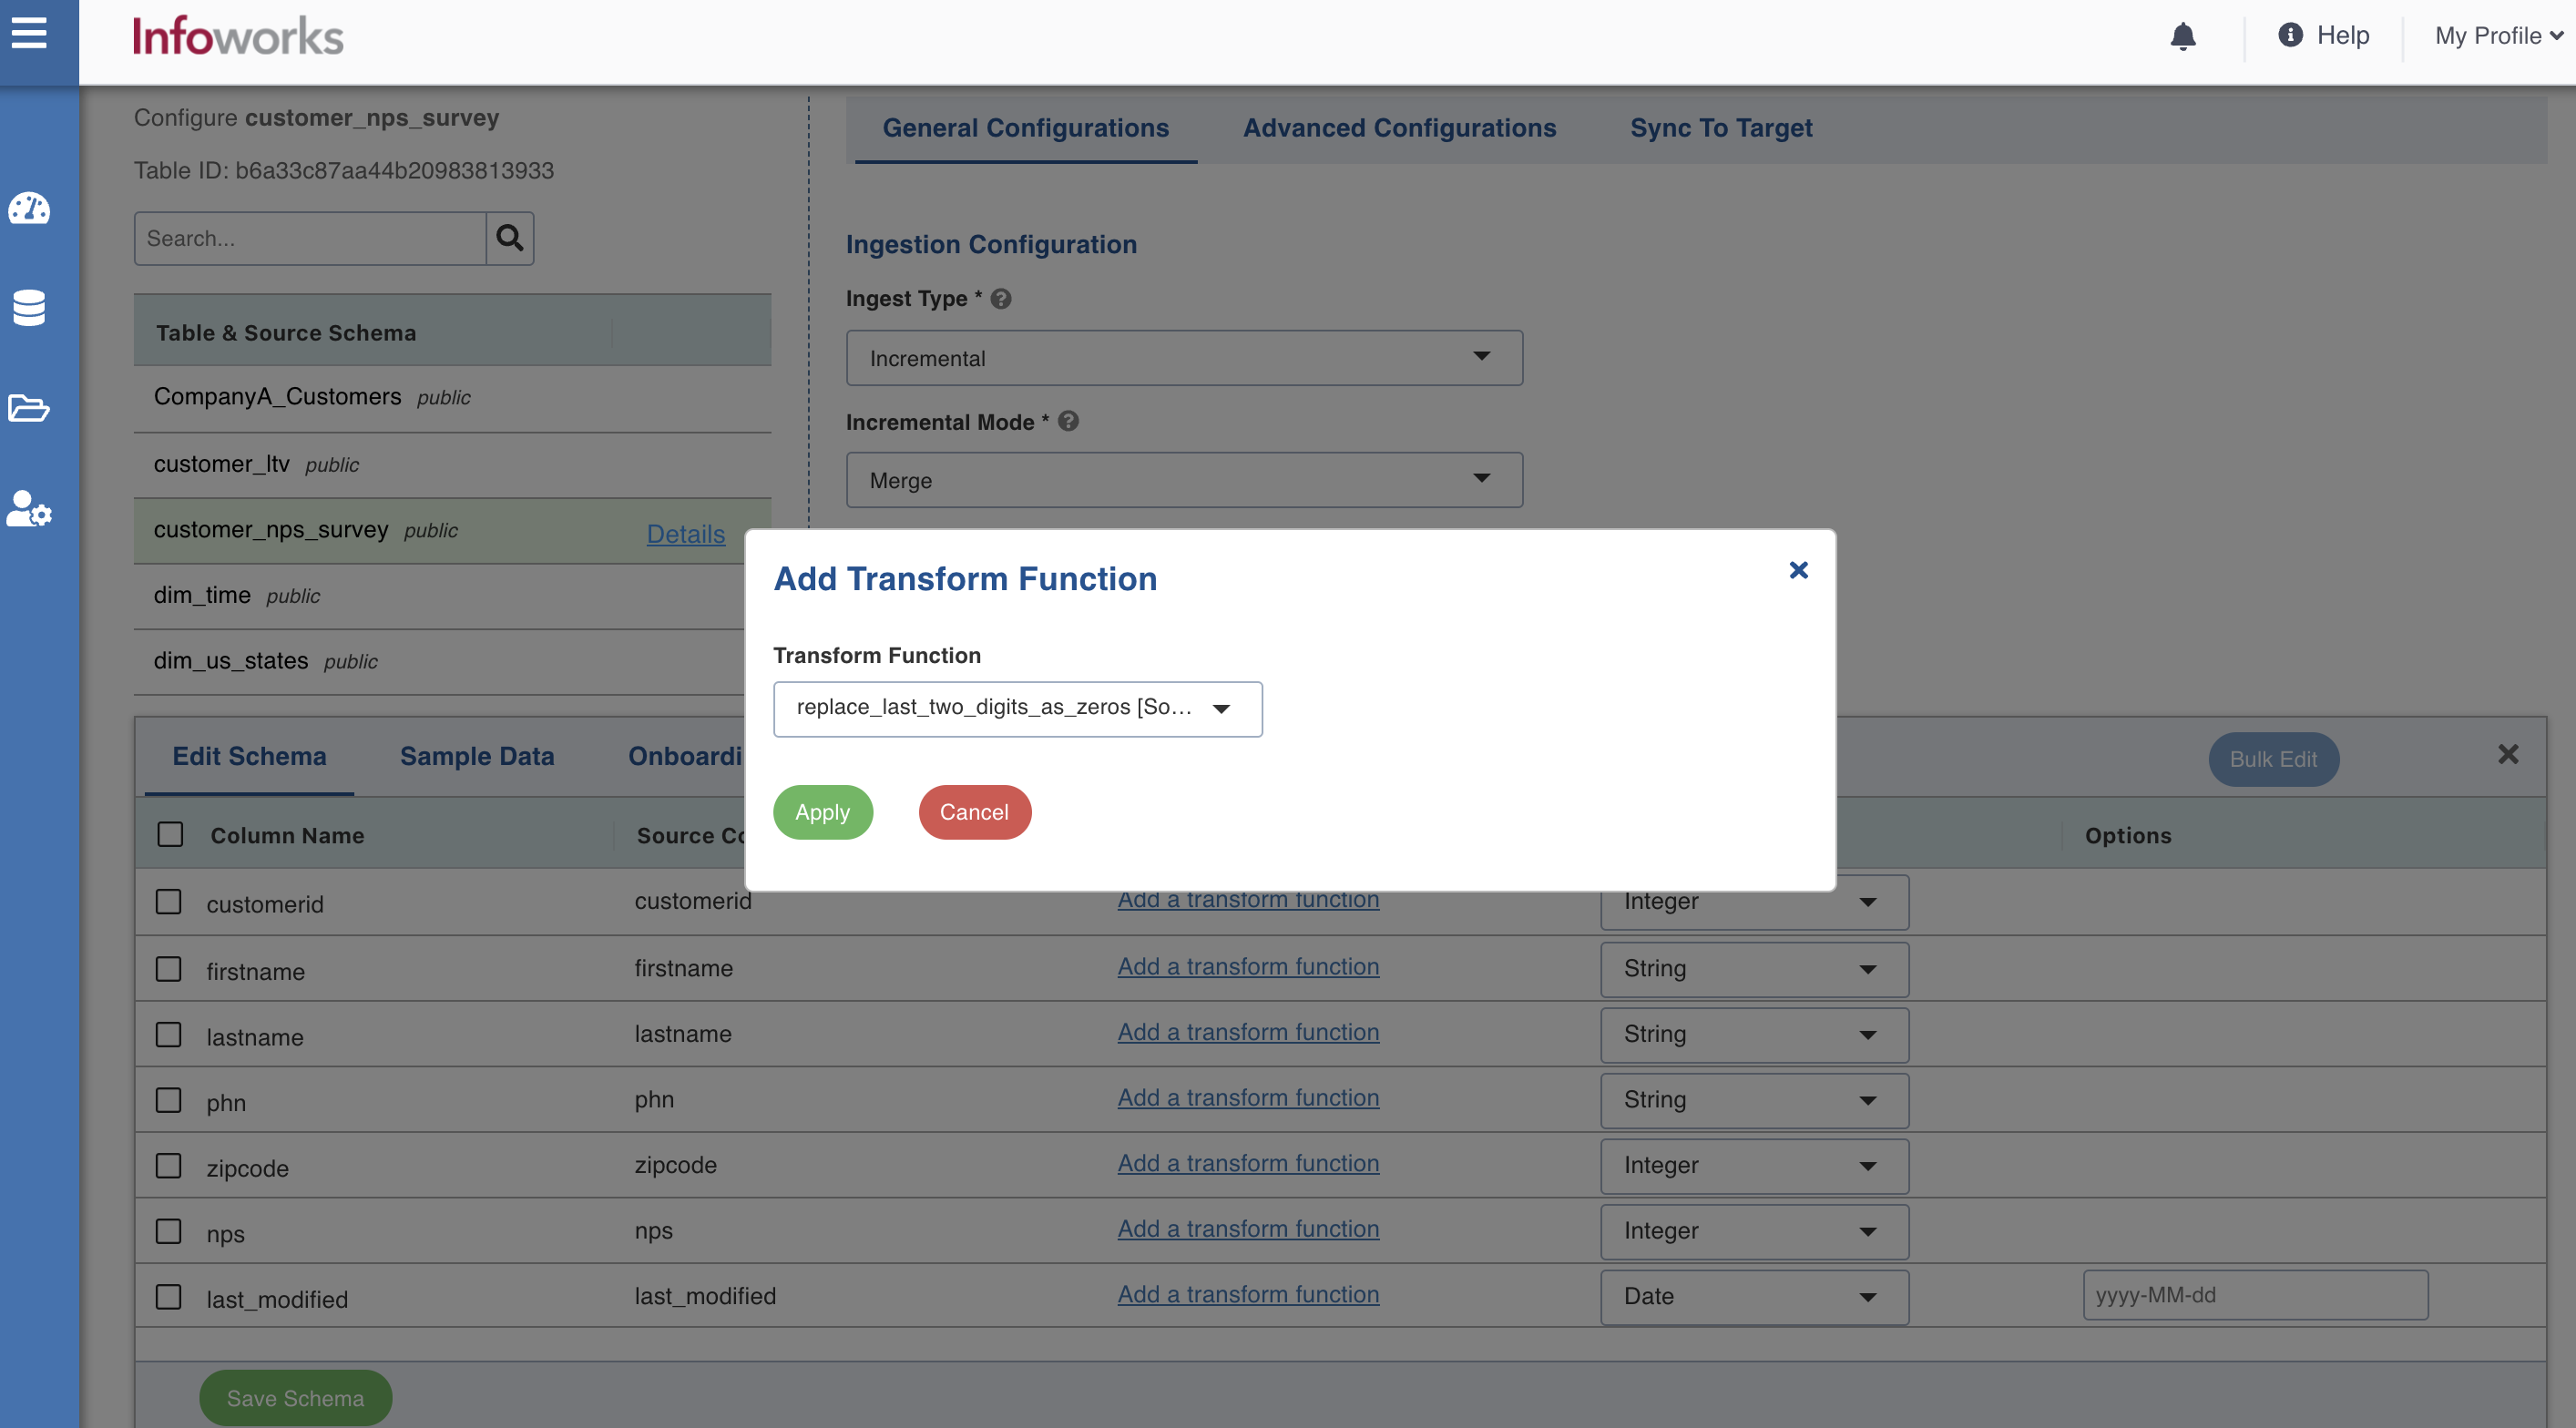Click Cancel in the transform dialog
Screen dimensions: 2576x1428
pyautogui.click(x=974, y=812)
